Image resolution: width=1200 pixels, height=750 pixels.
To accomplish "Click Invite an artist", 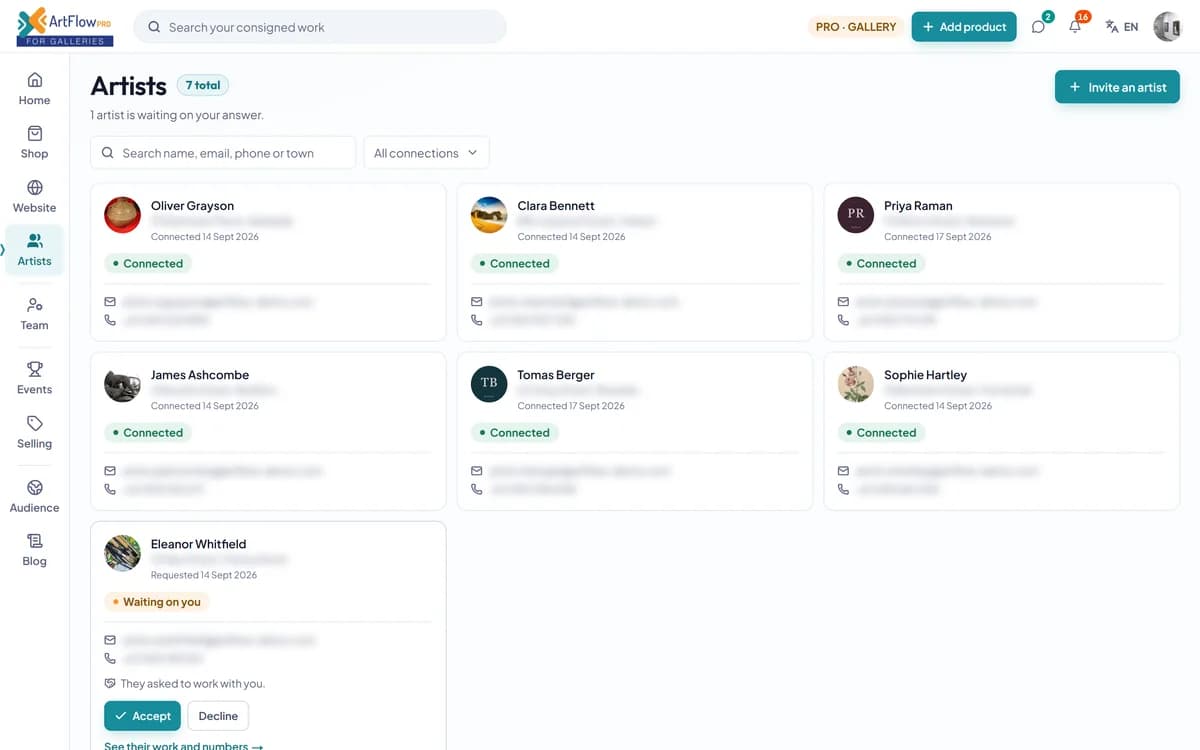I will pos(1117,87).
